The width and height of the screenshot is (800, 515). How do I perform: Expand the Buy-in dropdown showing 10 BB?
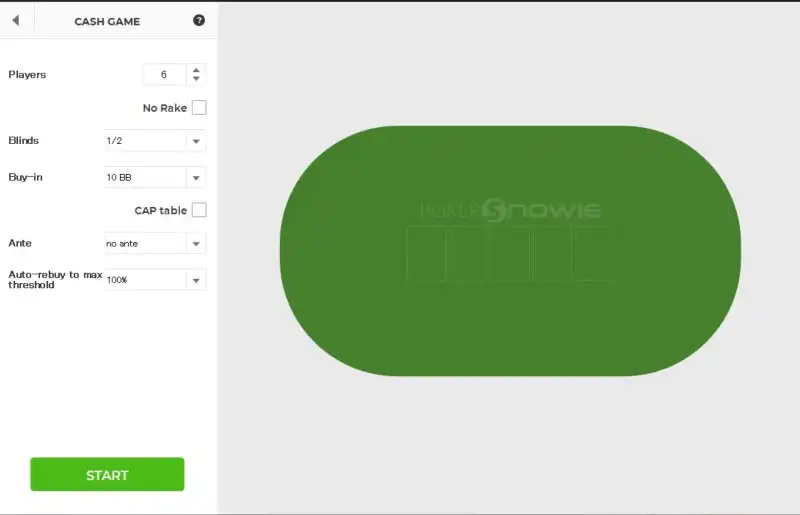click(154, 177)
